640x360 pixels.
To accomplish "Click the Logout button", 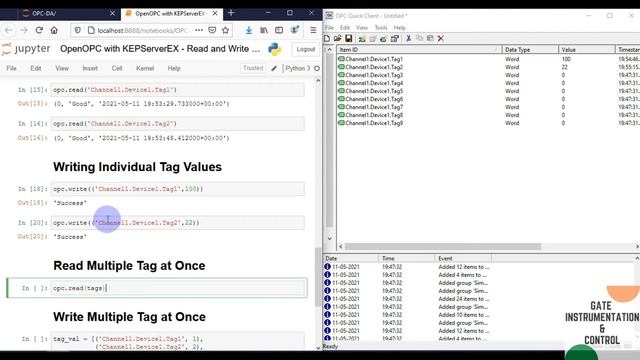I will coord(306,49).
